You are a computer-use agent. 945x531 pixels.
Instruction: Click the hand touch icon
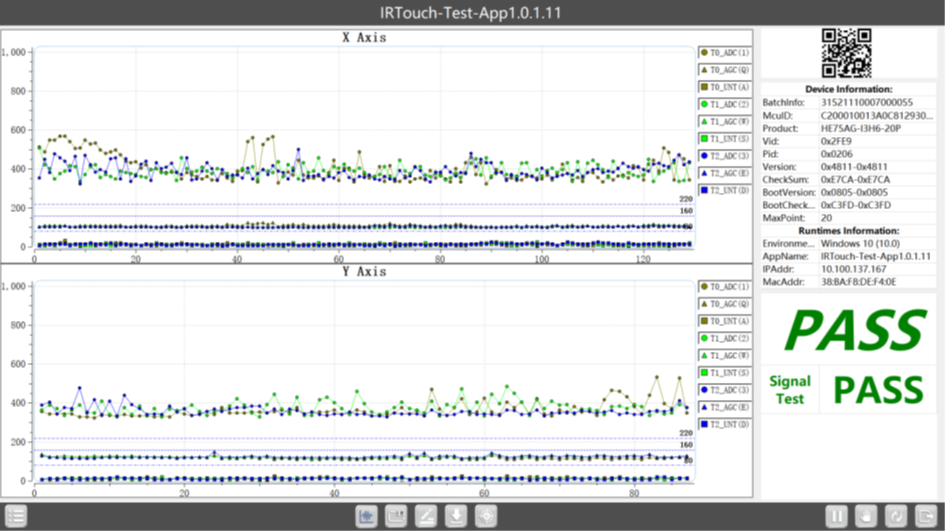[x=866, y=516]
